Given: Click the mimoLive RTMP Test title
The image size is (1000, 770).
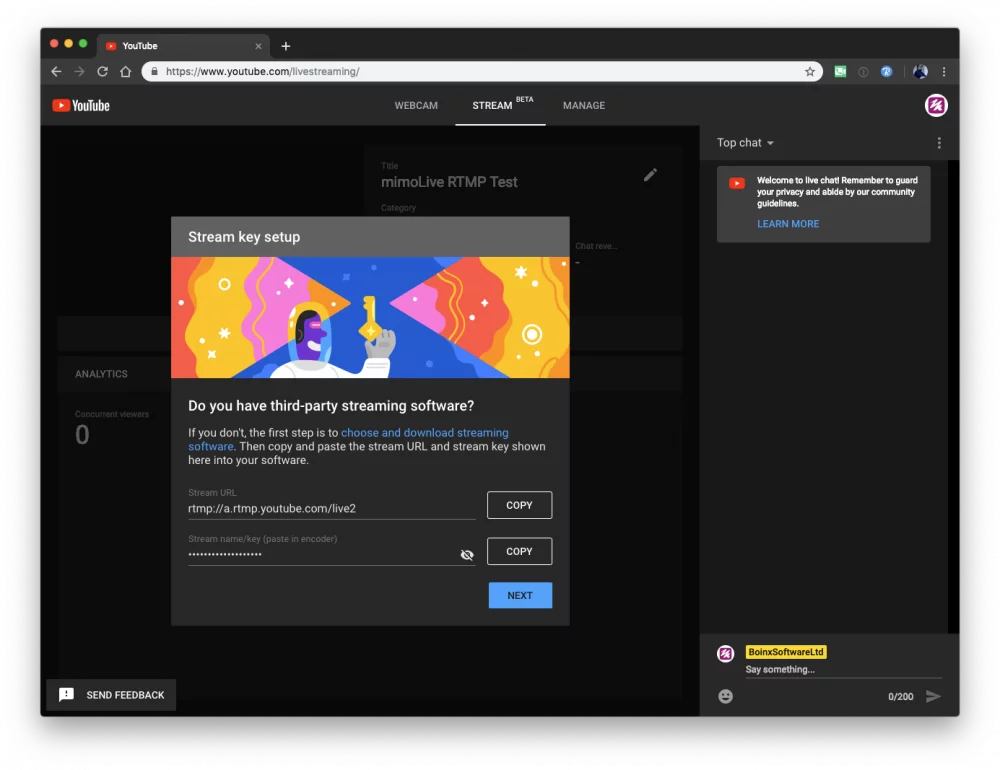Looking at the screenshot, I should [x=449, y=182].
